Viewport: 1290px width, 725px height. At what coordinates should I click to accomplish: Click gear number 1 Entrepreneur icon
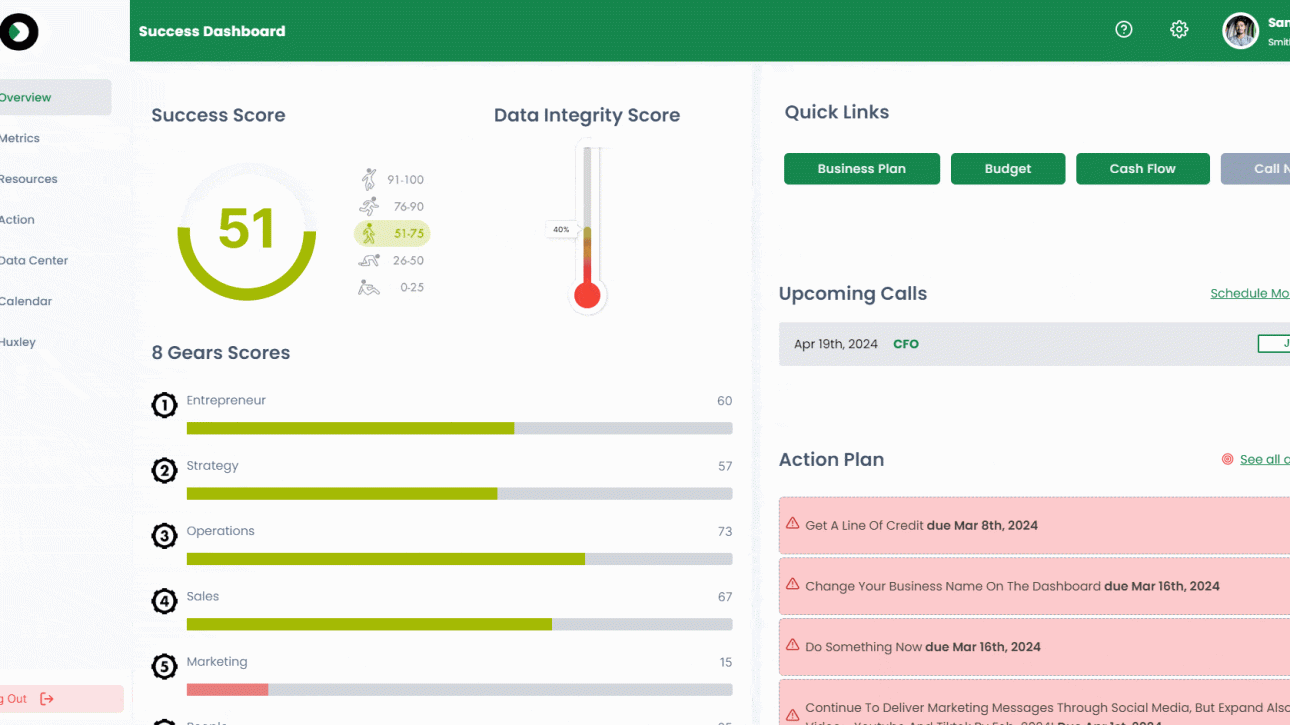pos(164,405)
